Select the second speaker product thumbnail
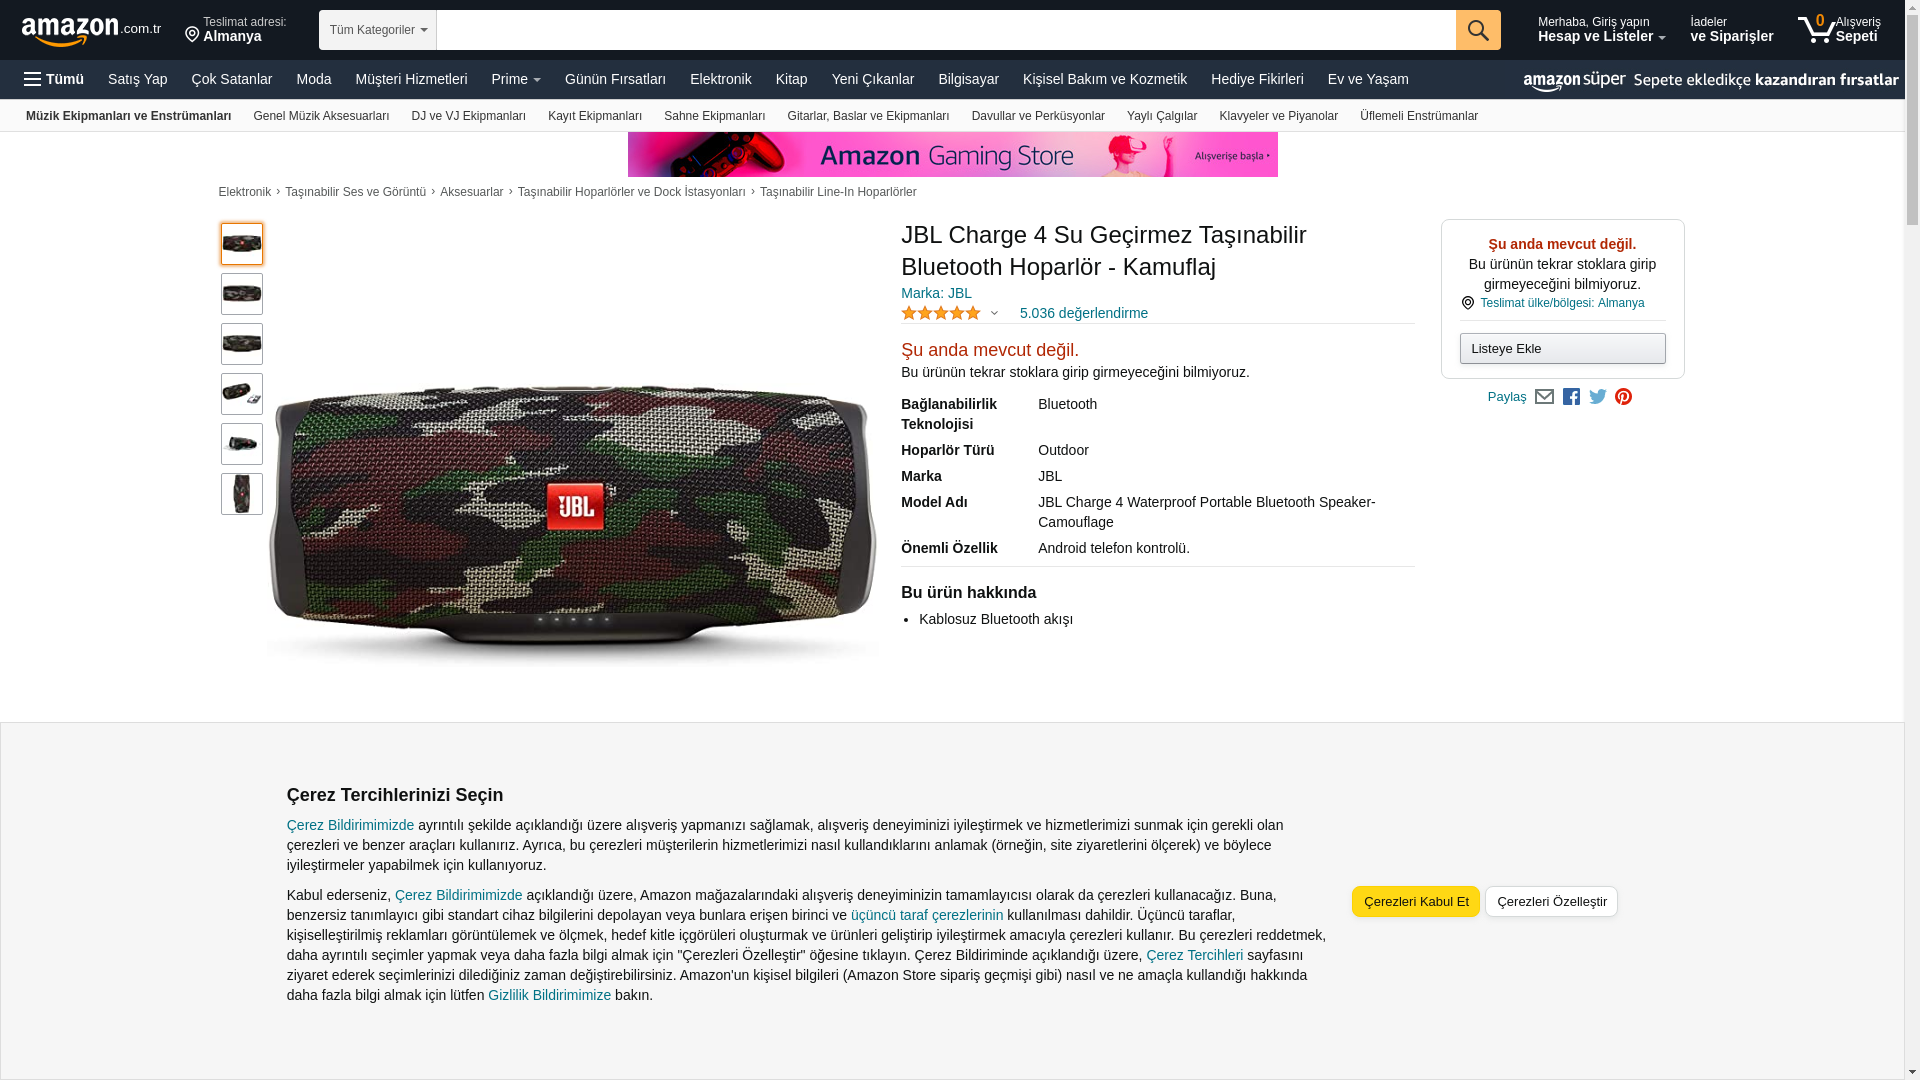The height and width of the screenshot is (1080, 1920). coord(242,294)
